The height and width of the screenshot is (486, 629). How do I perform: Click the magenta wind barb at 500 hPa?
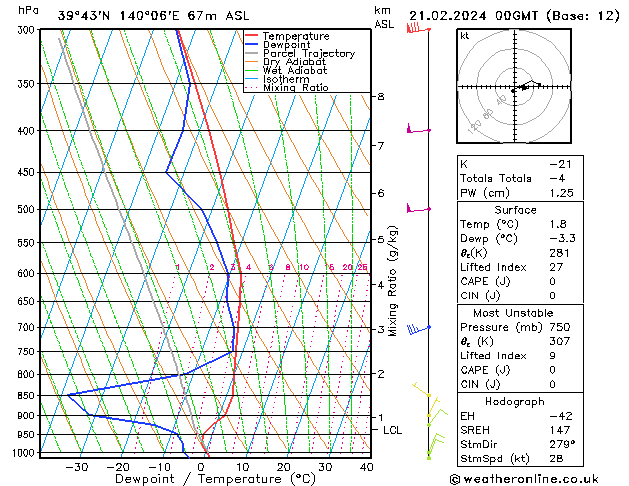(418, 208)
